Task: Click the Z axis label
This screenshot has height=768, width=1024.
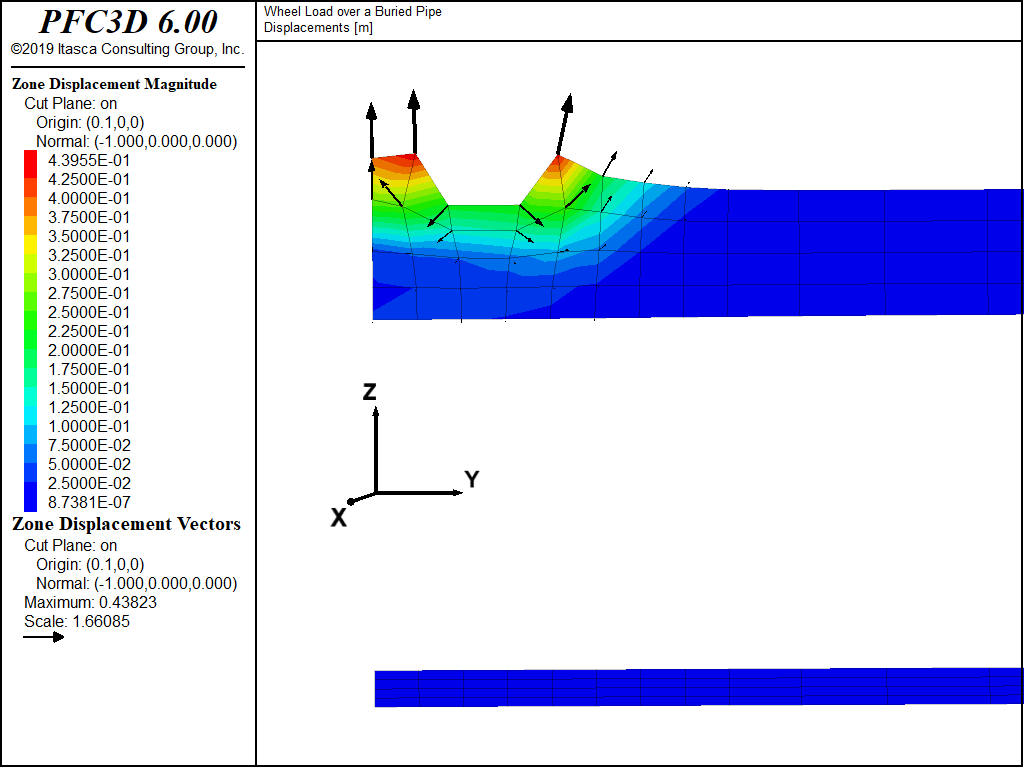Action: tap(370, 392)
